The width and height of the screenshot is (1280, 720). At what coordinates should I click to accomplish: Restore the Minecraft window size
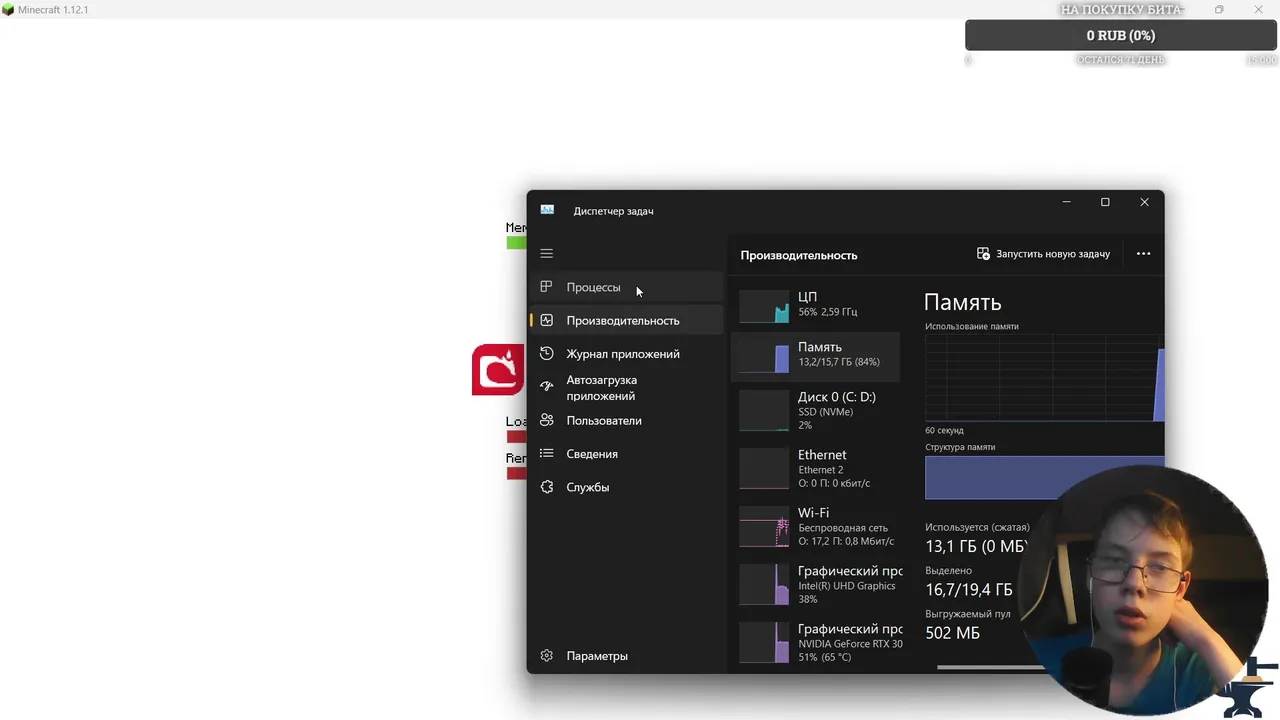[x=1219, y=10]
